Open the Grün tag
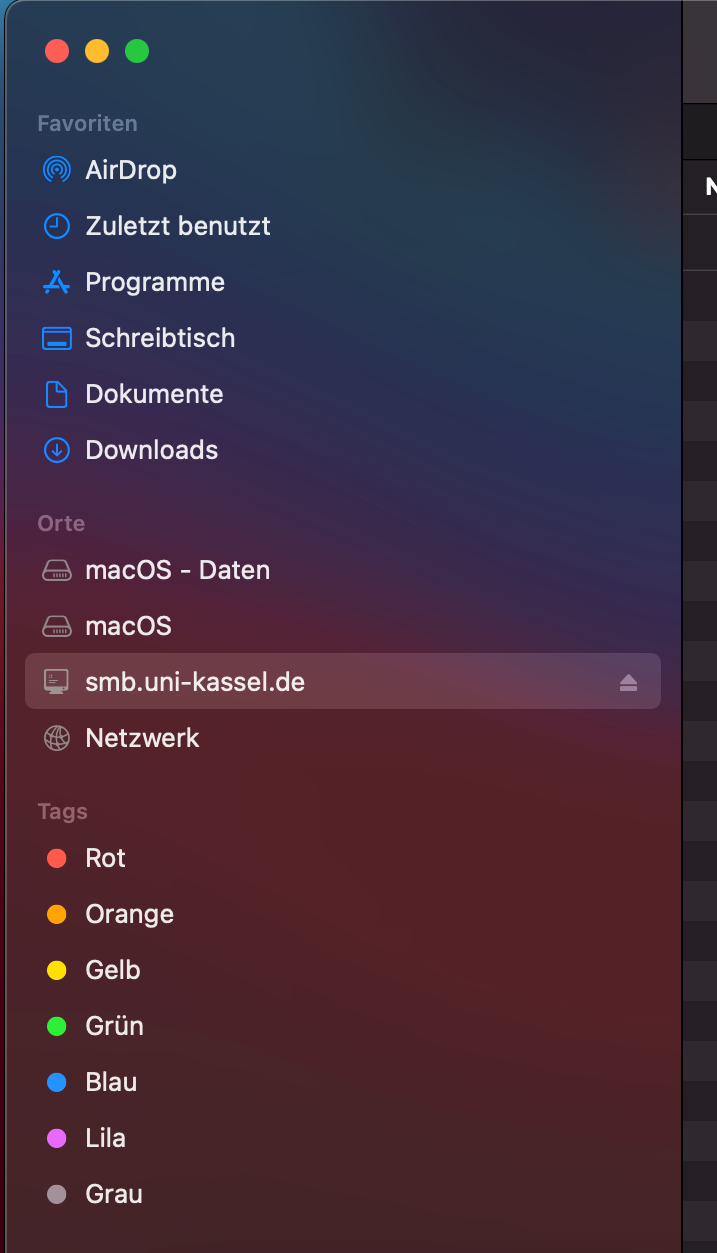 (57, 1026)
